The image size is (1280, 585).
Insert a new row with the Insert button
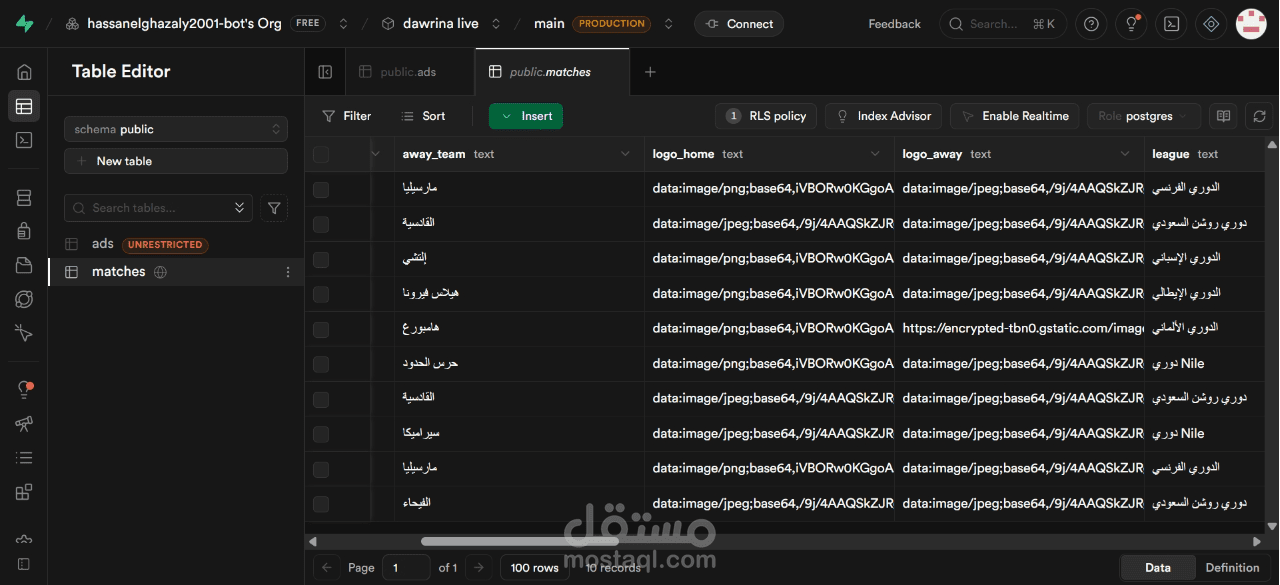pyautogui.click(x=525, y=115)
